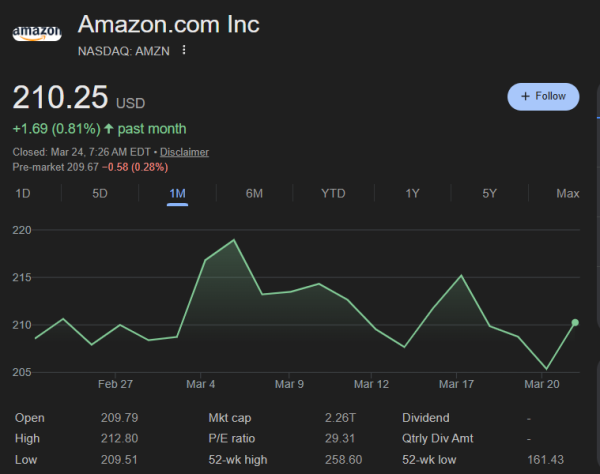
Task: Select the 1D time range tab
Action: pyautogui.click(x=23, y=193)
